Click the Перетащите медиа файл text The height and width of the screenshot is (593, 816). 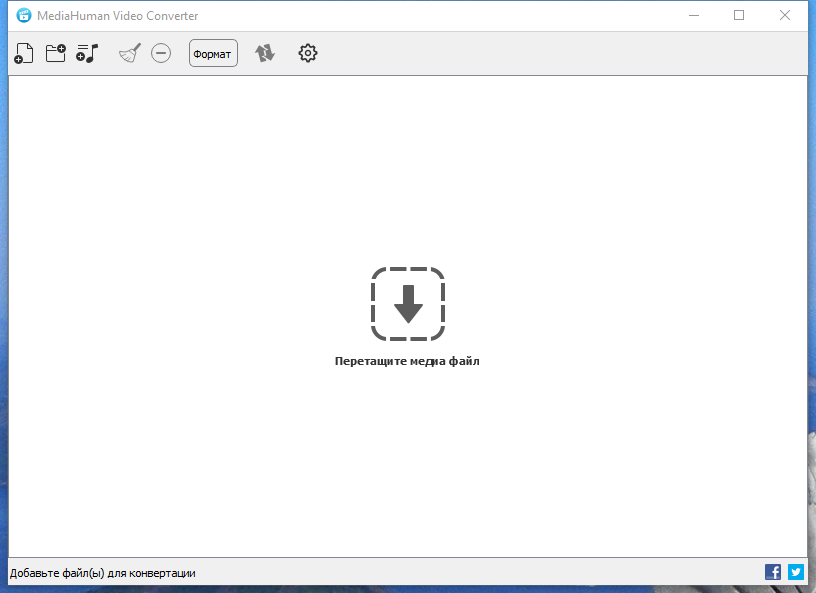tap(407, 361)
